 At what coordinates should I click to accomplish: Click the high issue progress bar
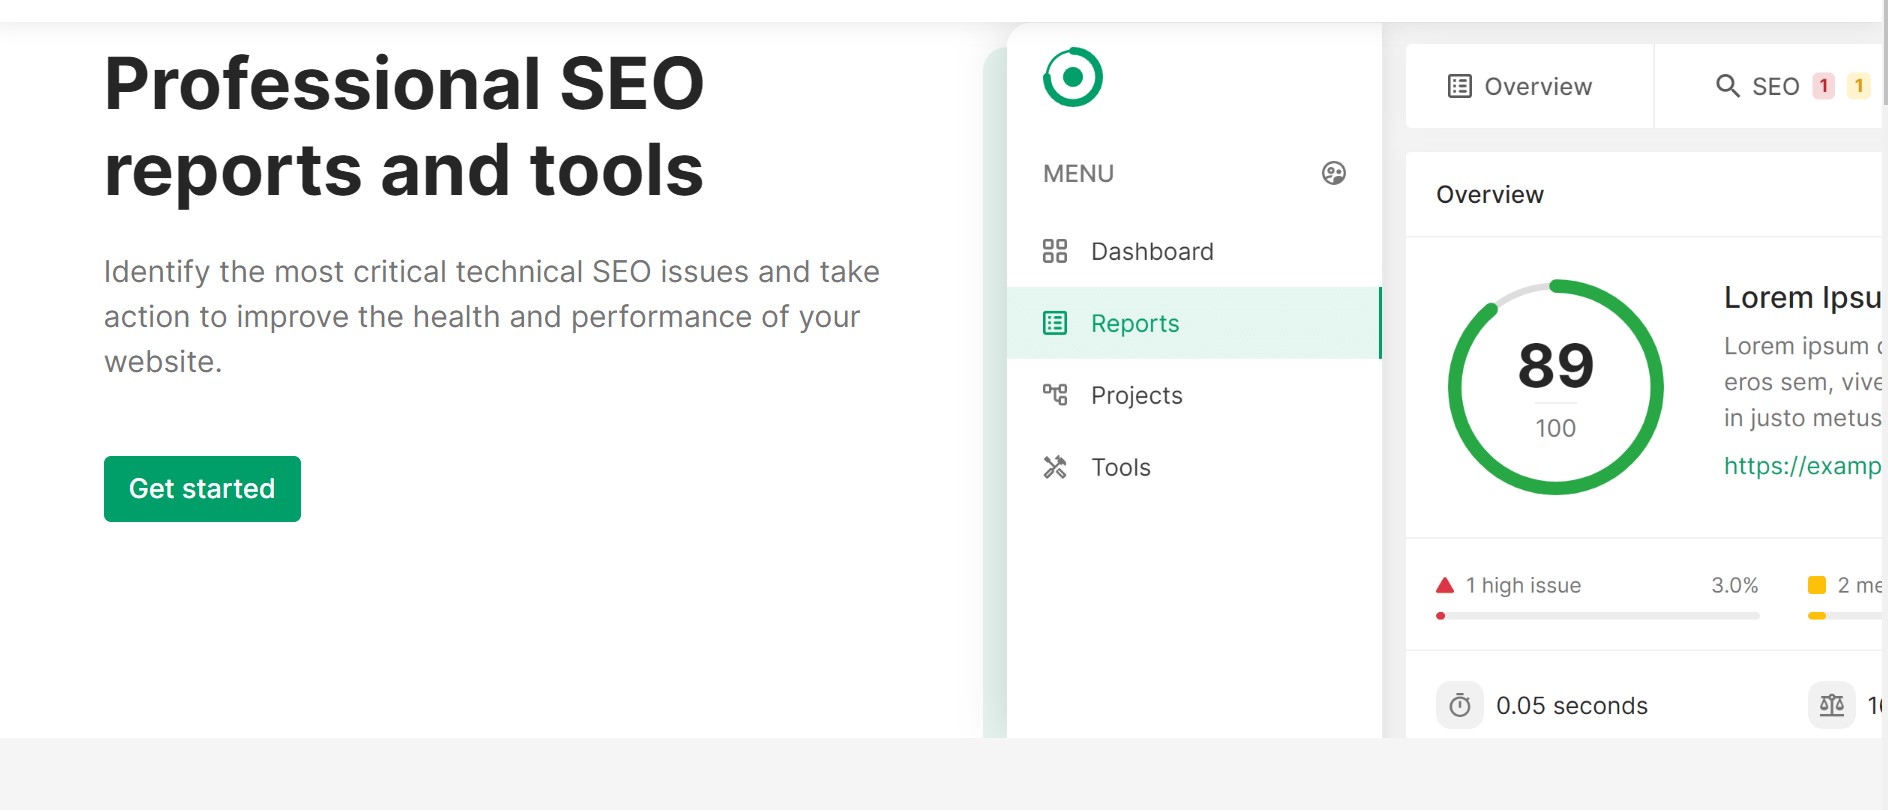[1597, 616]
